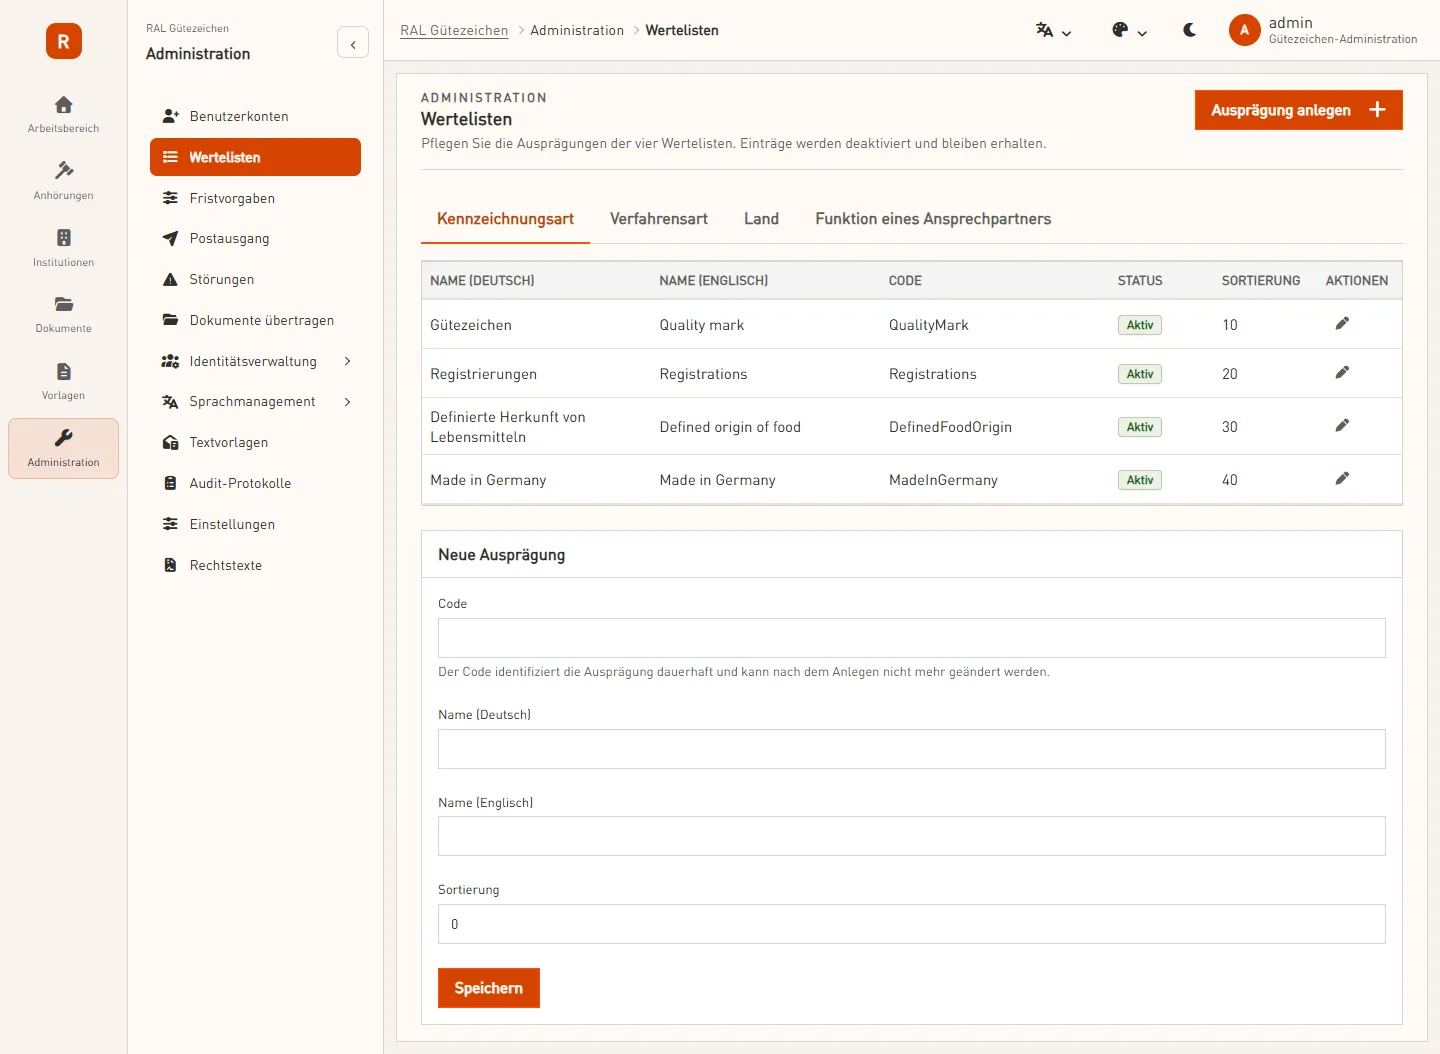Open Fristvorgaben menu item

point(255,198)
